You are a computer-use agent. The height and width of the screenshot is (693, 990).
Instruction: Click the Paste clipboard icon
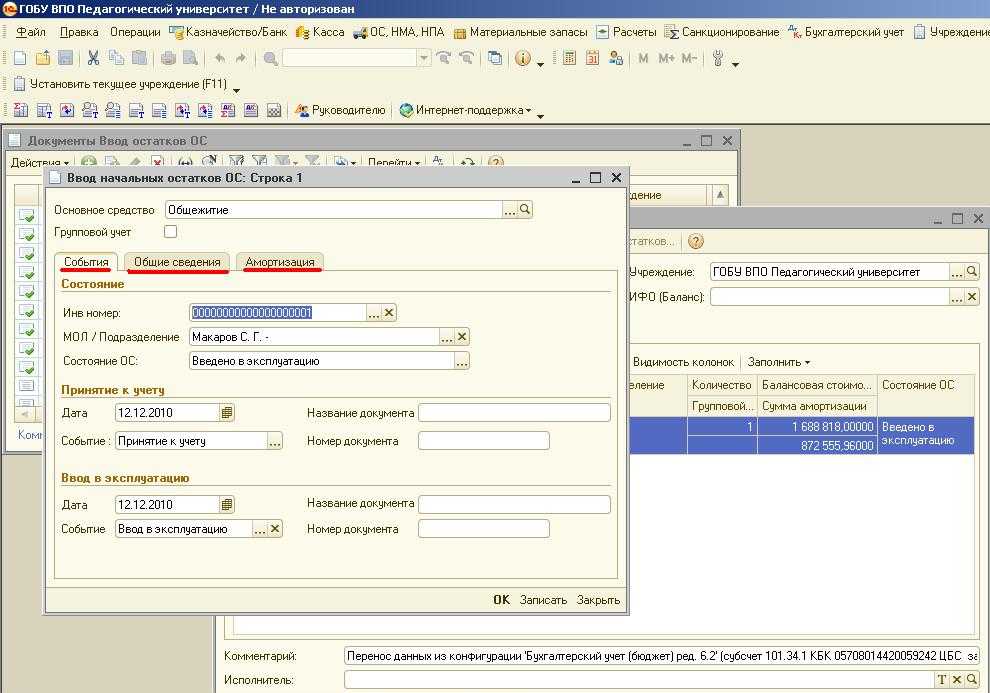(x=140, y=59)
